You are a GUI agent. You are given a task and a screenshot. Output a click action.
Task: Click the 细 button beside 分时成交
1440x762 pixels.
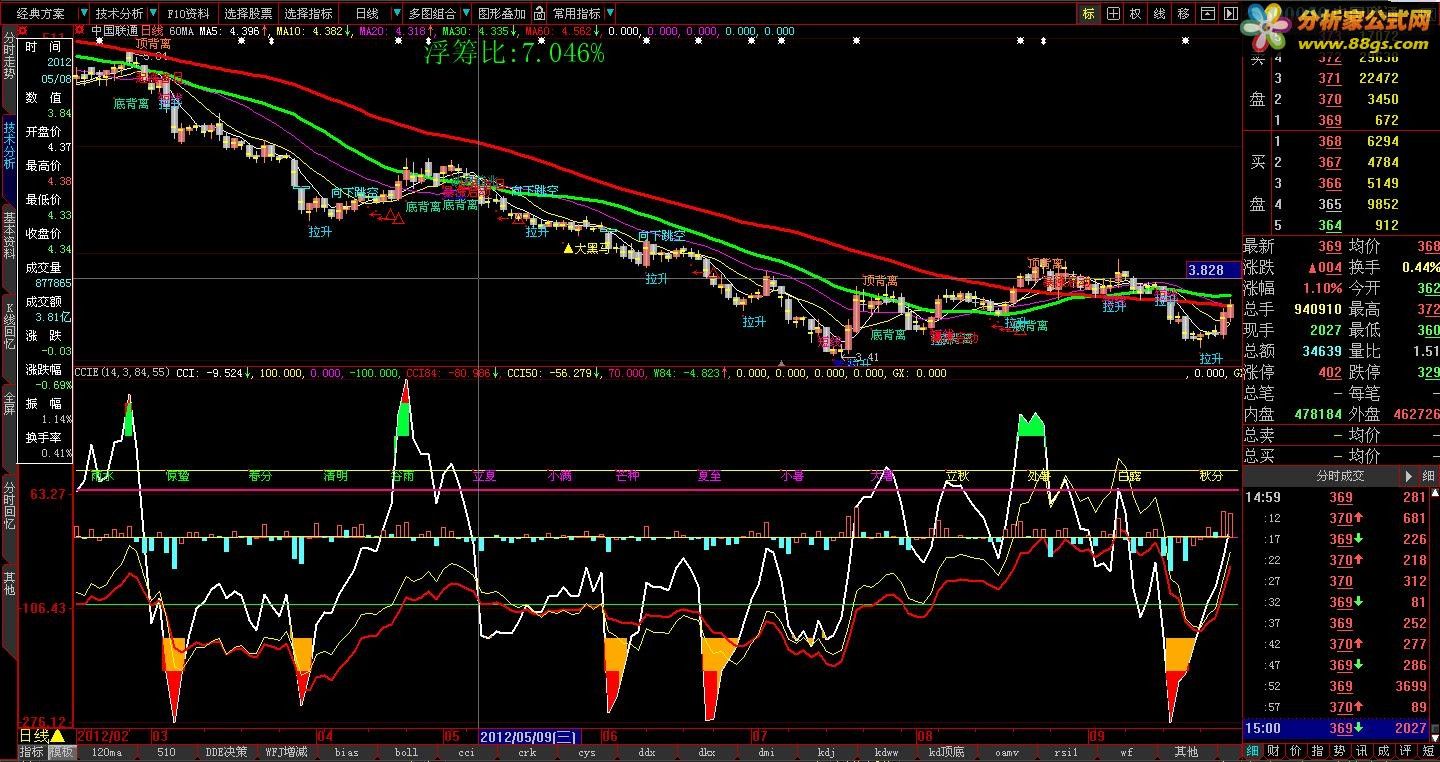tap(1430, 476)
